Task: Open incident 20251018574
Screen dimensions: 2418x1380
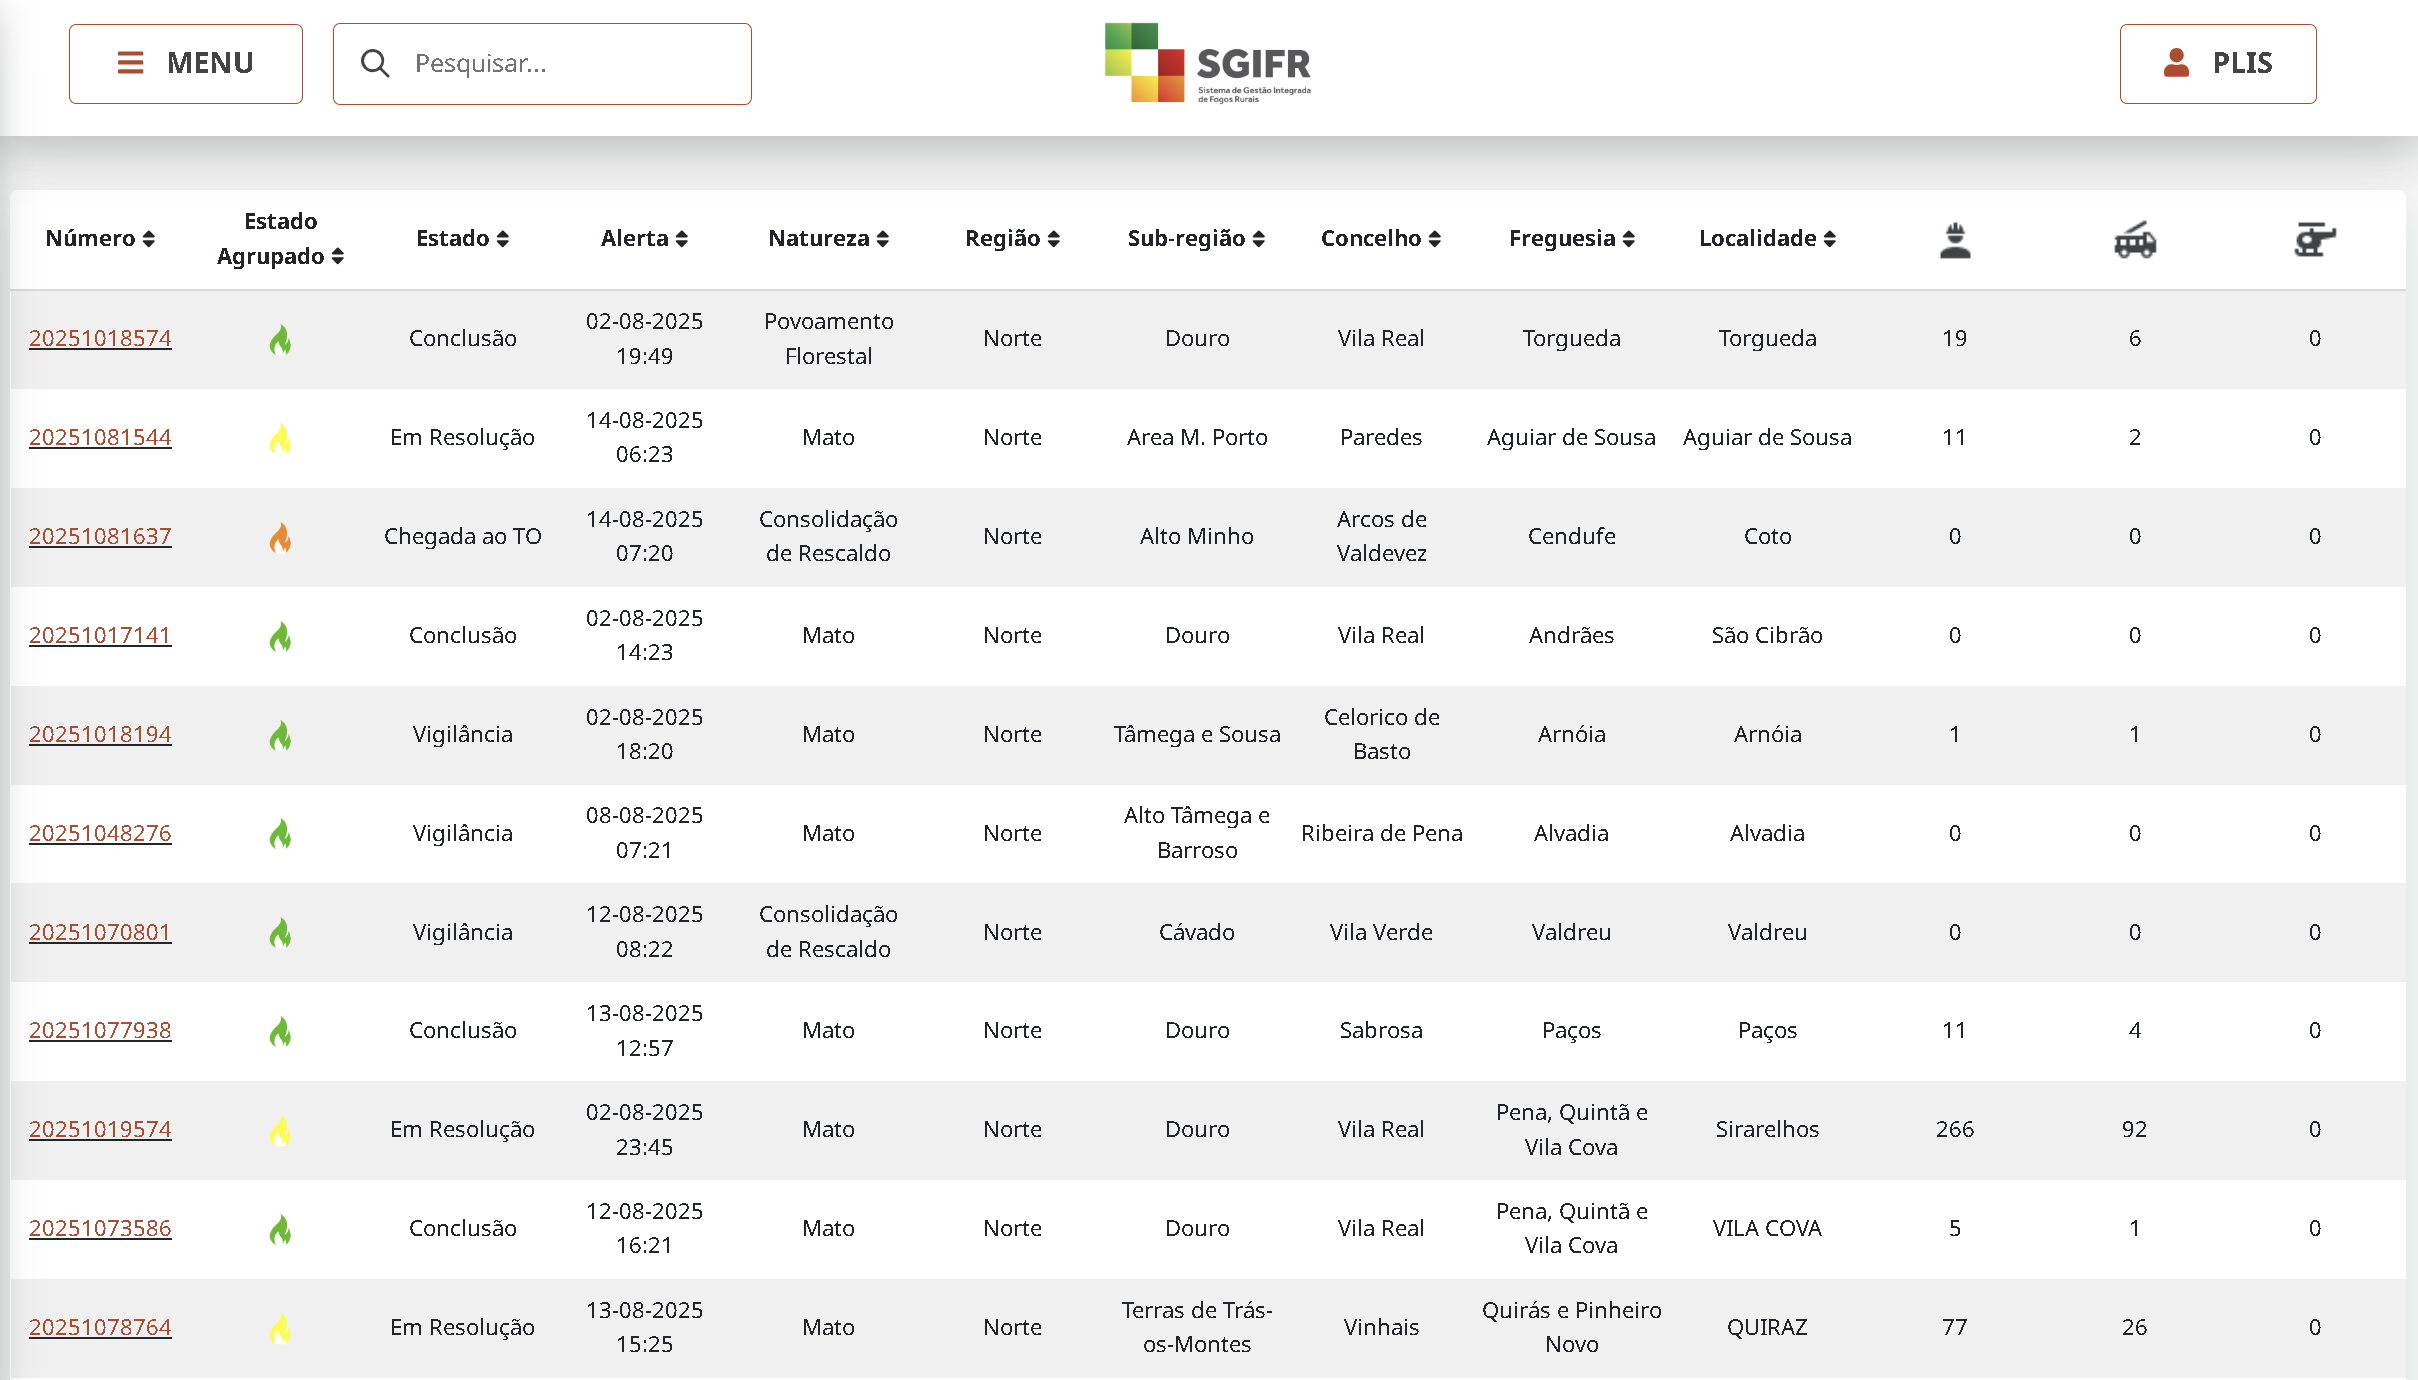Action: pyautogui.click(x=100, y=339)
